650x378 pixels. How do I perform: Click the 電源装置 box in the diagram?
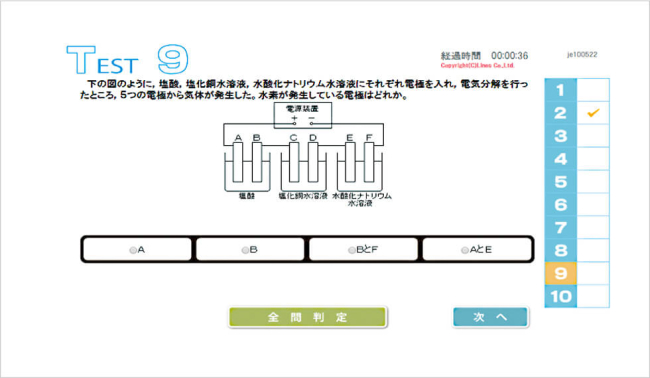[x=303, y=115]
